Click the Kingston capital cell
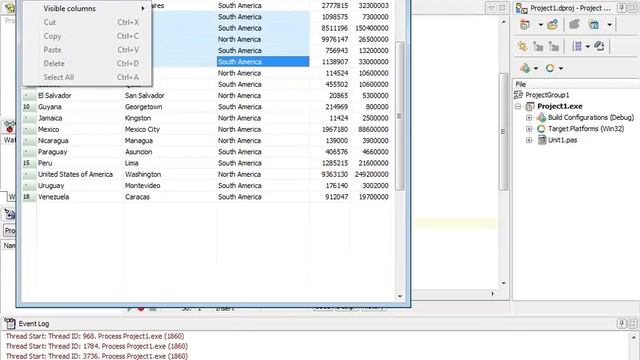Screen dimensions: 640x360 170,118
